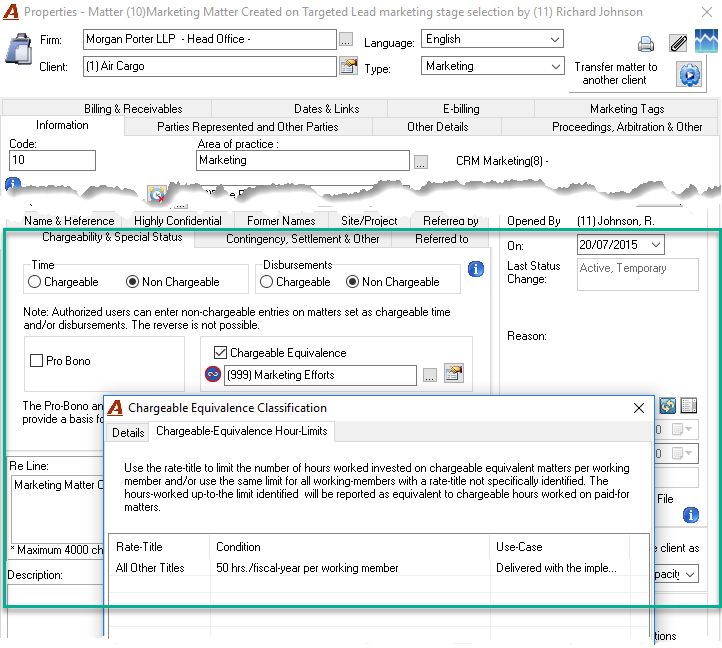Expand the capacity dropdown at lower right
The image size is (722, 648).
click(x=689, y=574)
